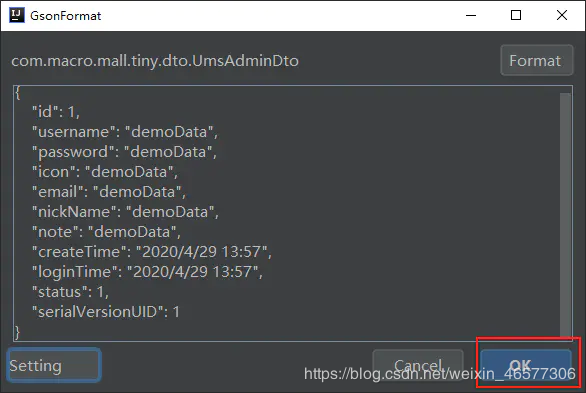The width and height of the screenshot is (586, 393).
Task: Cancel the GsonFormat dialog
Action: 418,365
